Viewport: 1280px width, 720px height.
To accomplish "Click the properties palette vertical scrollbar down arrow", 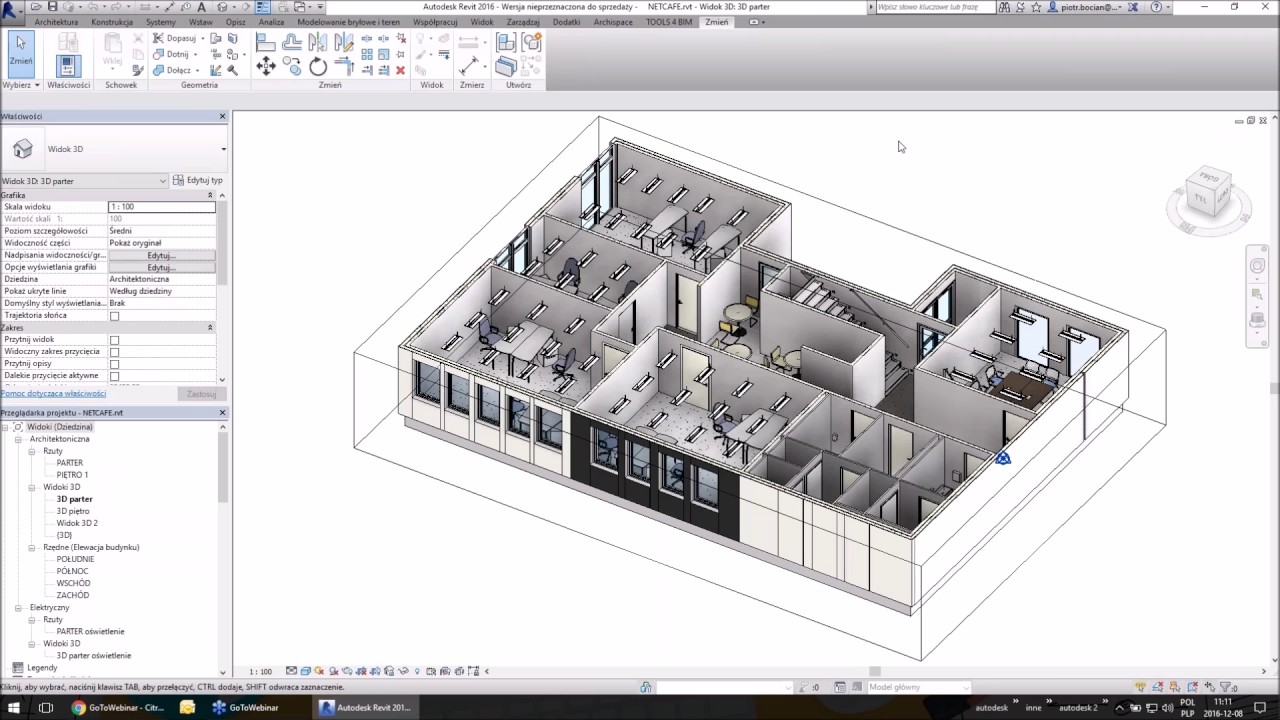I will pyautogui.click(x=222, y=380).
